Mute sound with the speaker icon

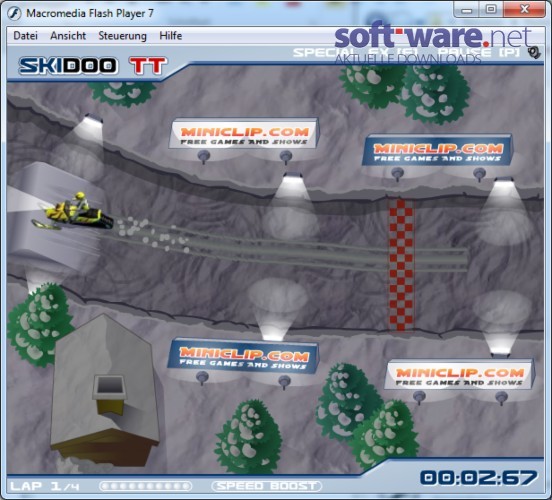pos(535,53)
